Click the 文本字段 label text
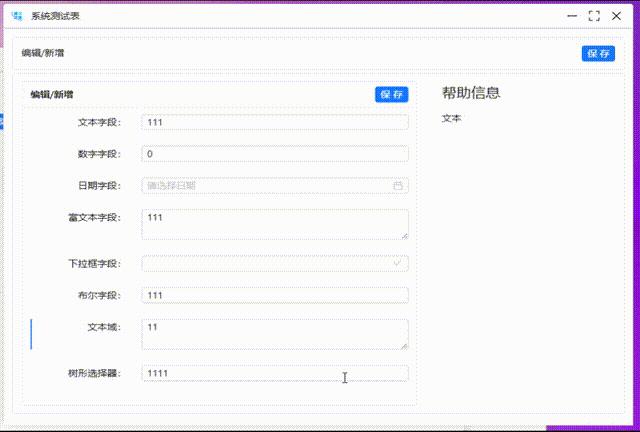Image resolution: width=640 pixels, height=432 pixels. 99,122
